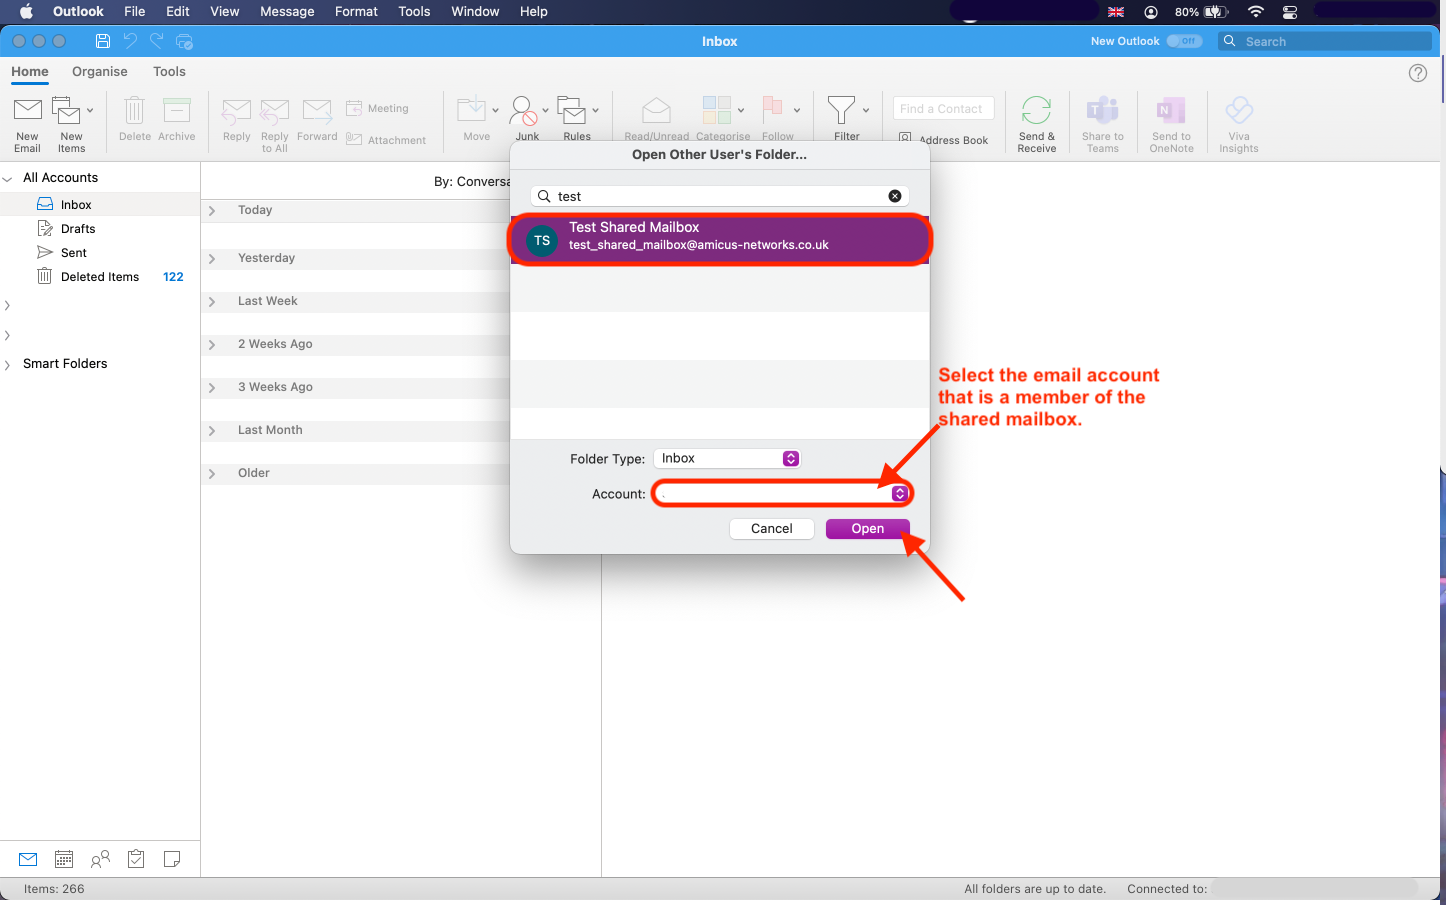This screenshot has height=905, width=1446.
Task: Open the Organise tab
Action: coord(100,71)
